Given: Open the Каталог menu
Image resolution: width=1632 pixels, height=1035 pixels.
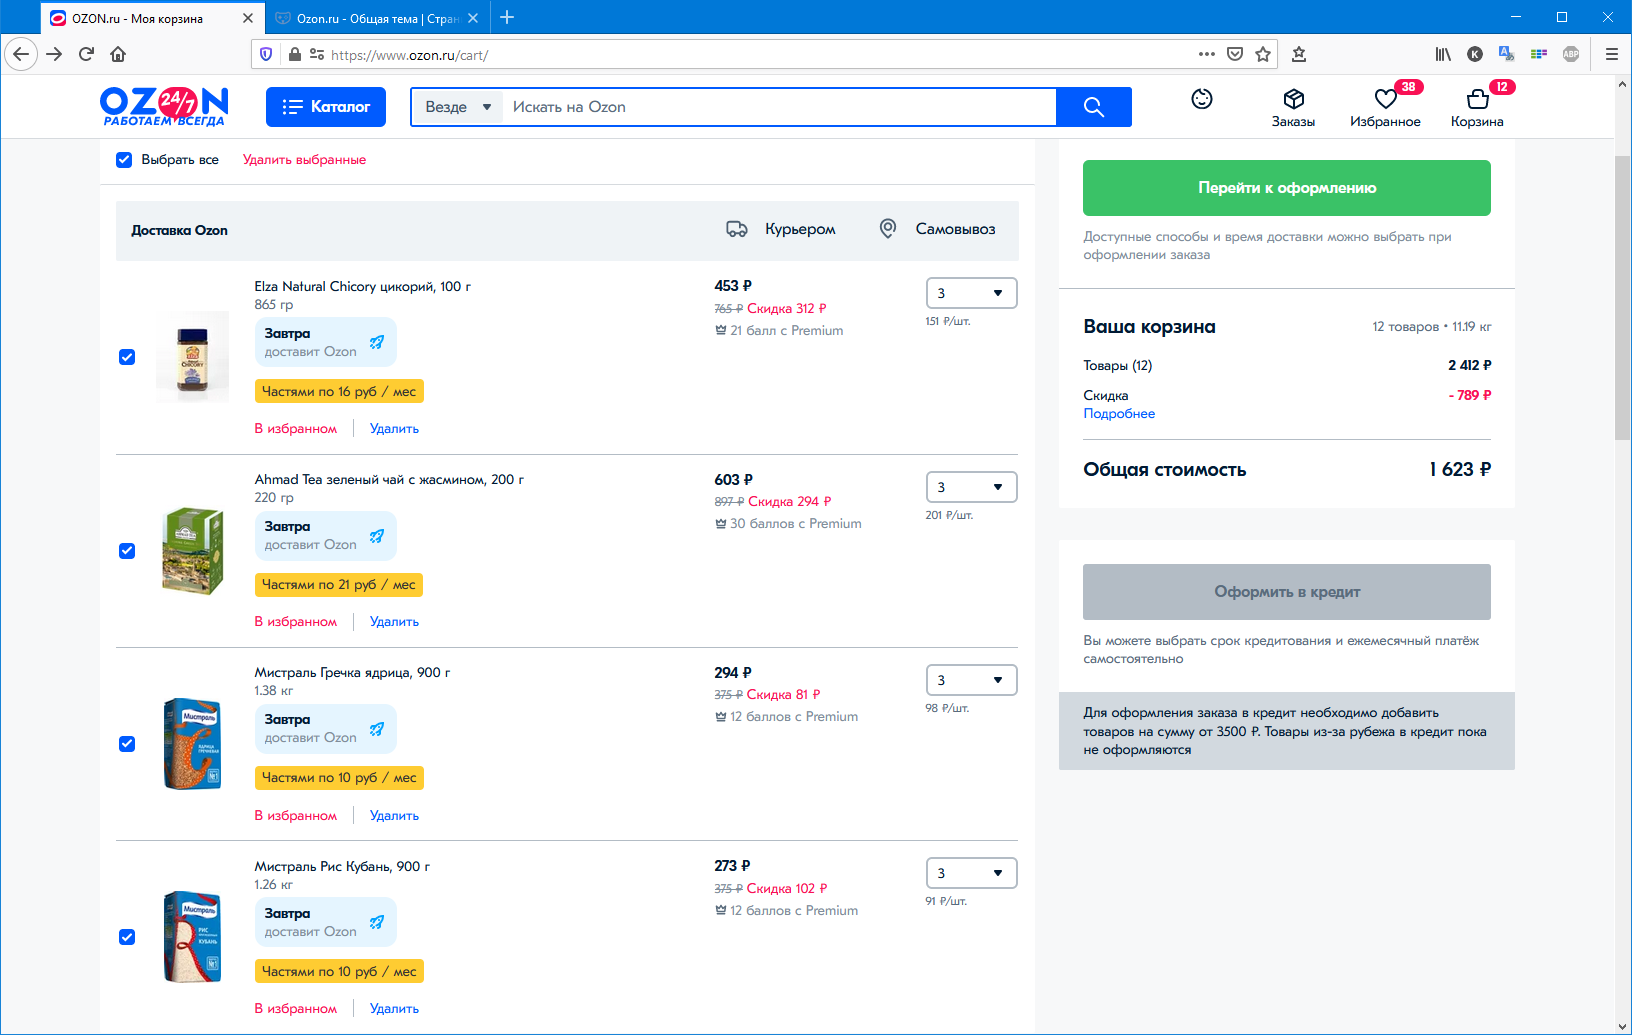Looking at the screenshot, I should pyautogui.click(x=326, y=107).
